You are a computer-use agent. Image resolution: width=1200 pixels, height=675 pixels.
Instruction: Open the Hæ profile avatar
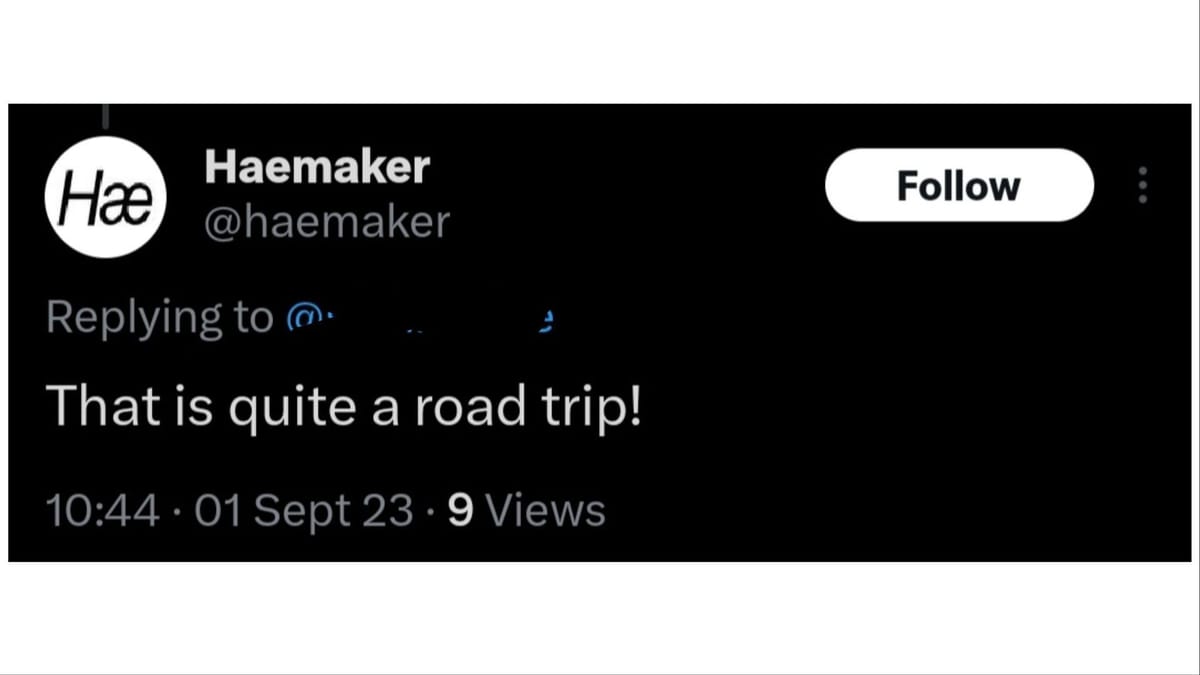tap(104, 197)
